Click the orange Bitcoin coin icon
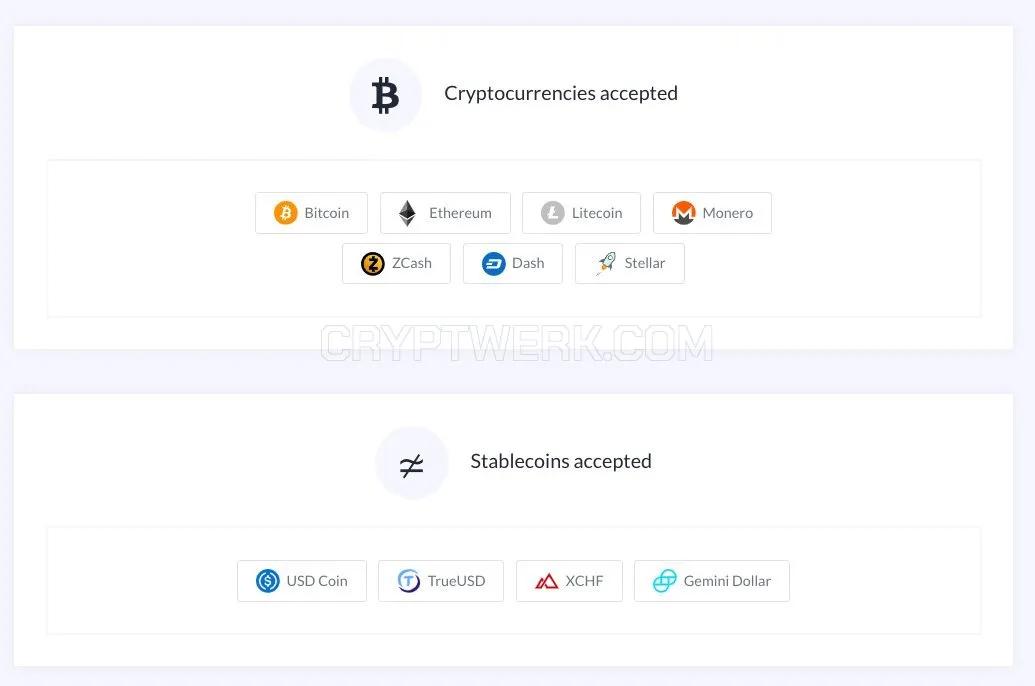Screen dimensions: 1035x686 click(286, 213)
